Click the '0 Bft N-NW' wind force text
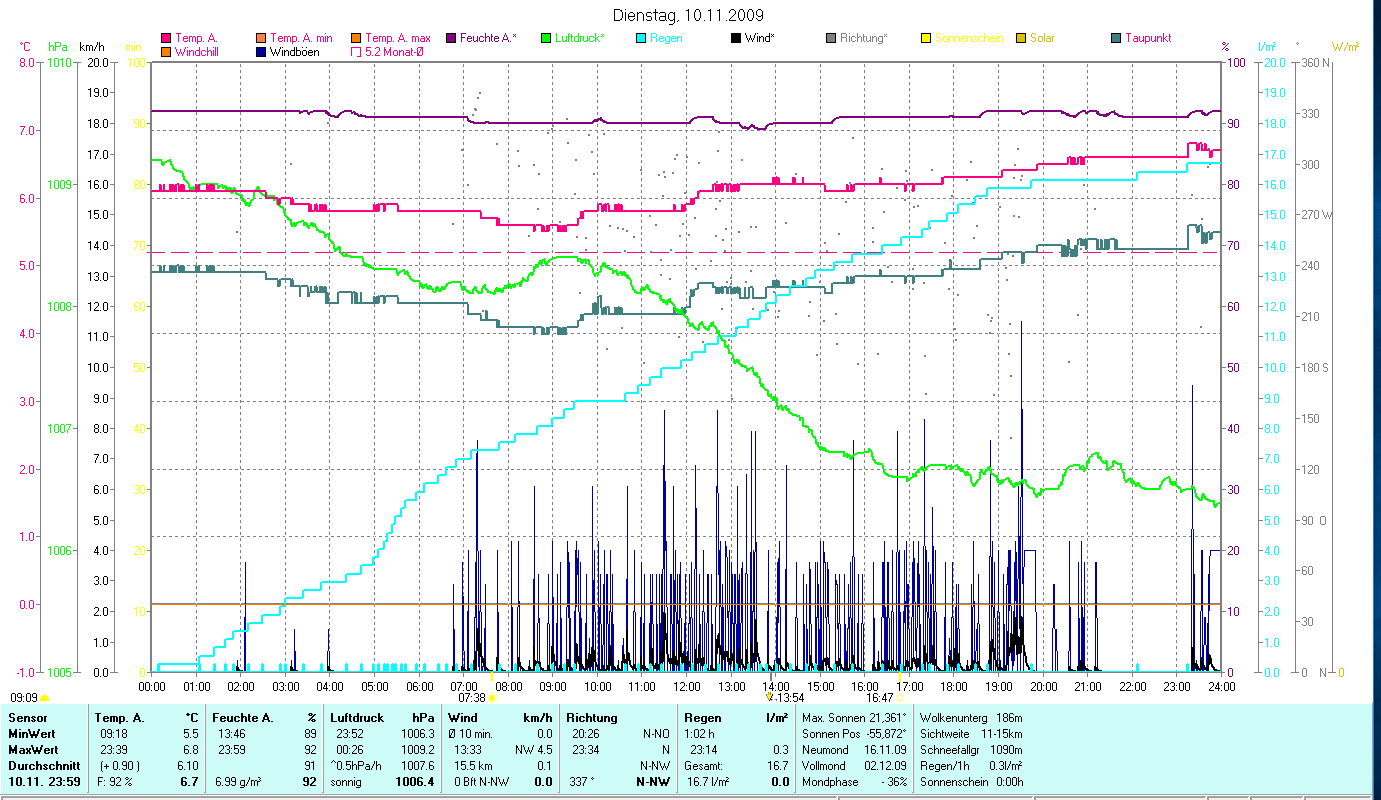 tap(480, 782)
